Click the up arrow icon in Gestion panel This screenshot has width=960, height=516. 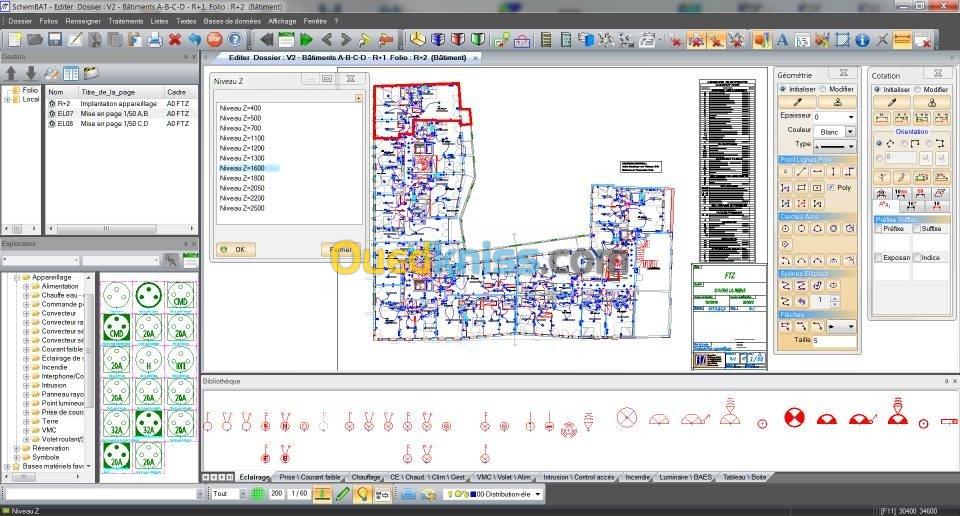click(11, 73)
